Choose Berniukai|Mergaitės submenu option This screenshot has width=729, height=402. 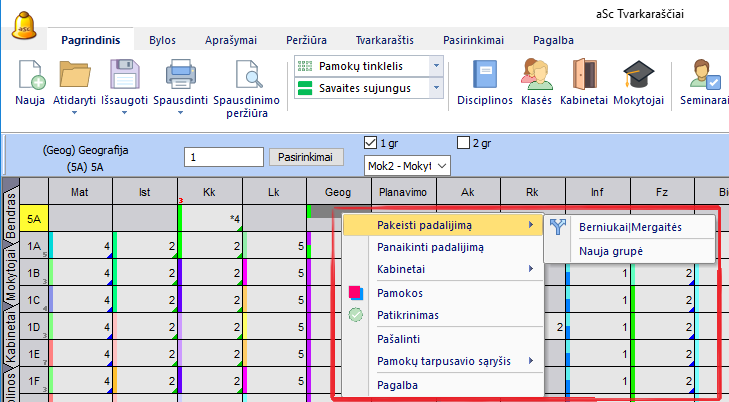pos(630,227)
